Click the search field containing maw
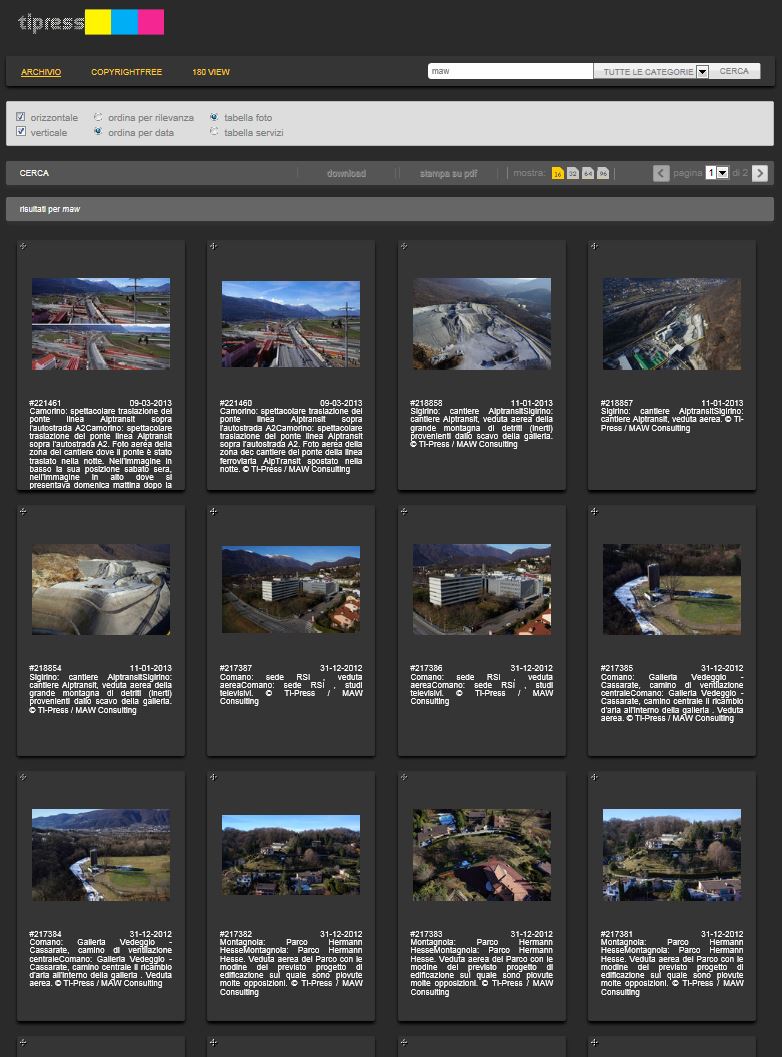 pyautogui.click(x=510, y=72)
